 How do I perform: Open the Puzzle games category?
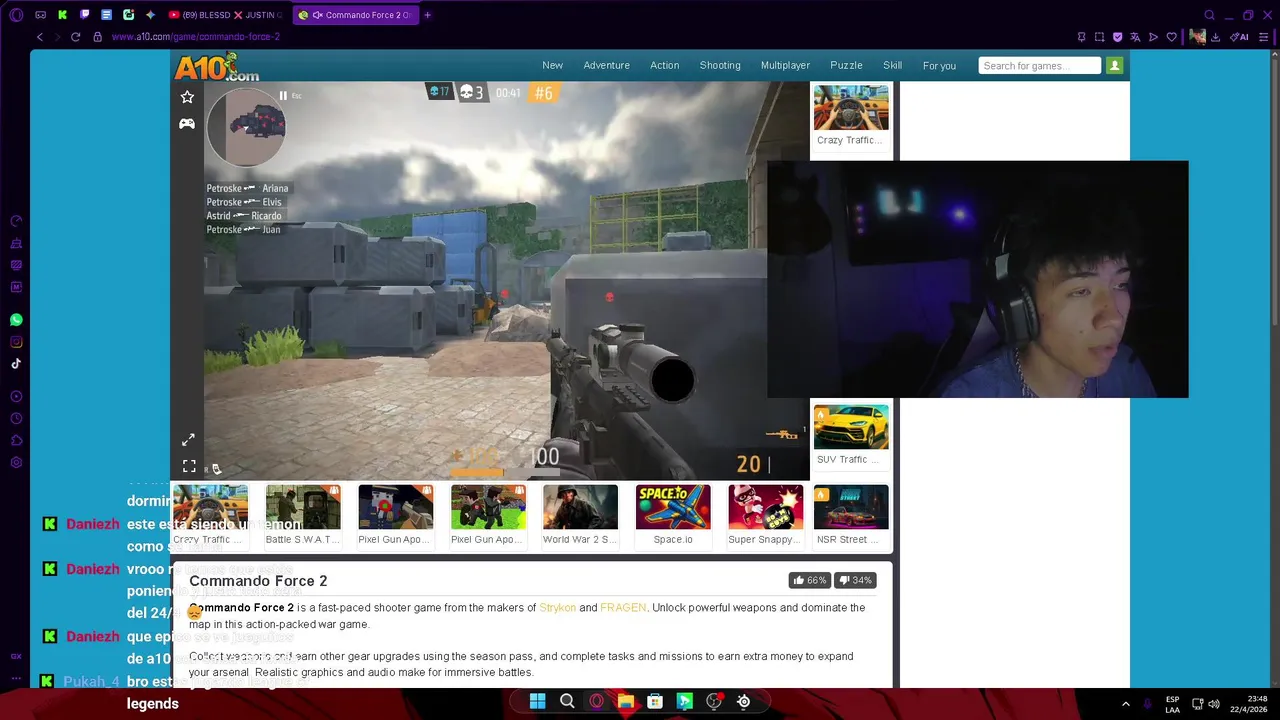(x=846, y=65)
